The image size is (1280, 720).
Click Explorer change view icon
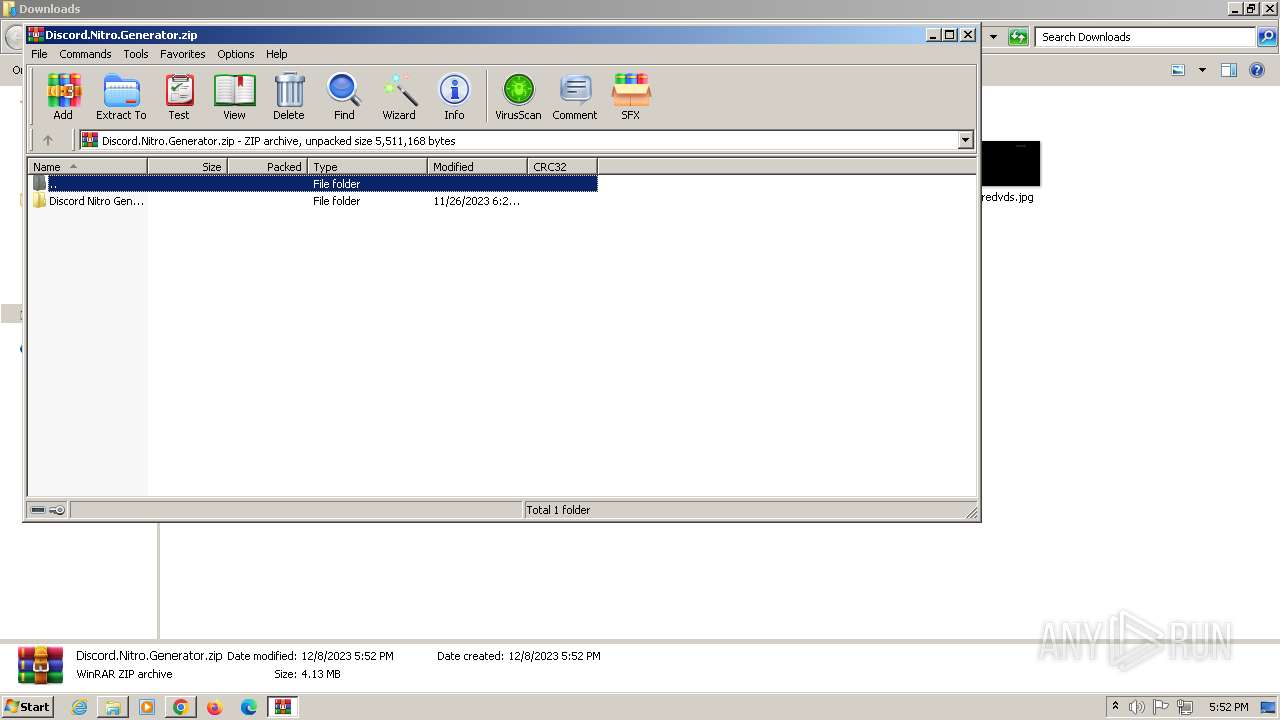pos(1178,70)
